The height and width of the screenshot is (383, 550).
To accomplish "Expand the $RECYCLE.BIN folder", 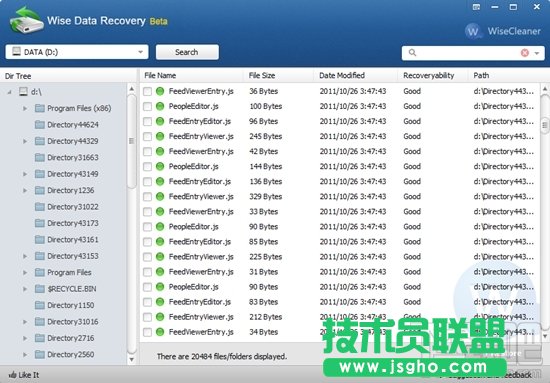I will [x=25, y=289].
